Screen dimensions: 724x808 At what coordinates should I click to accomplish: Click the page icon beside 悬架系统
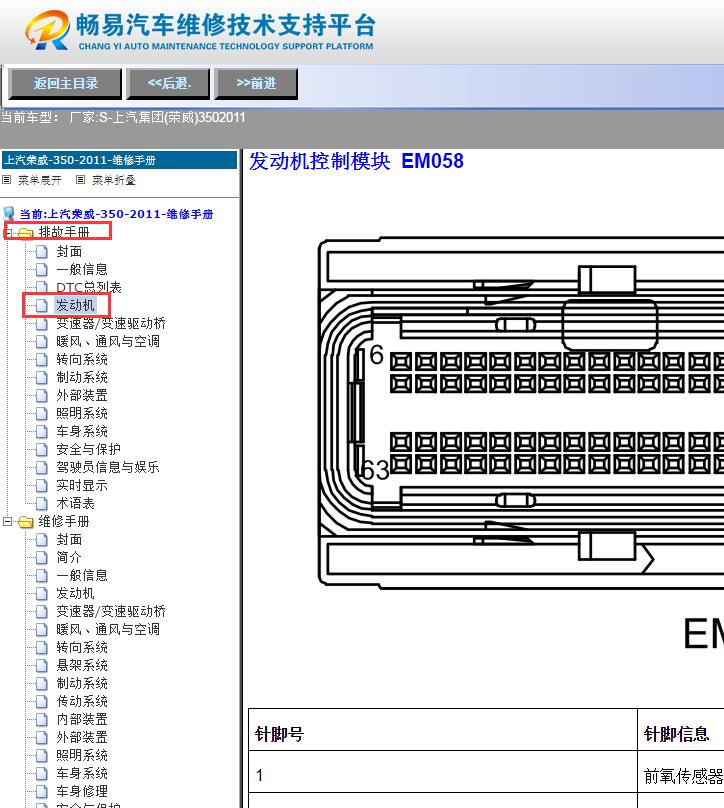[x=42, y=665]
